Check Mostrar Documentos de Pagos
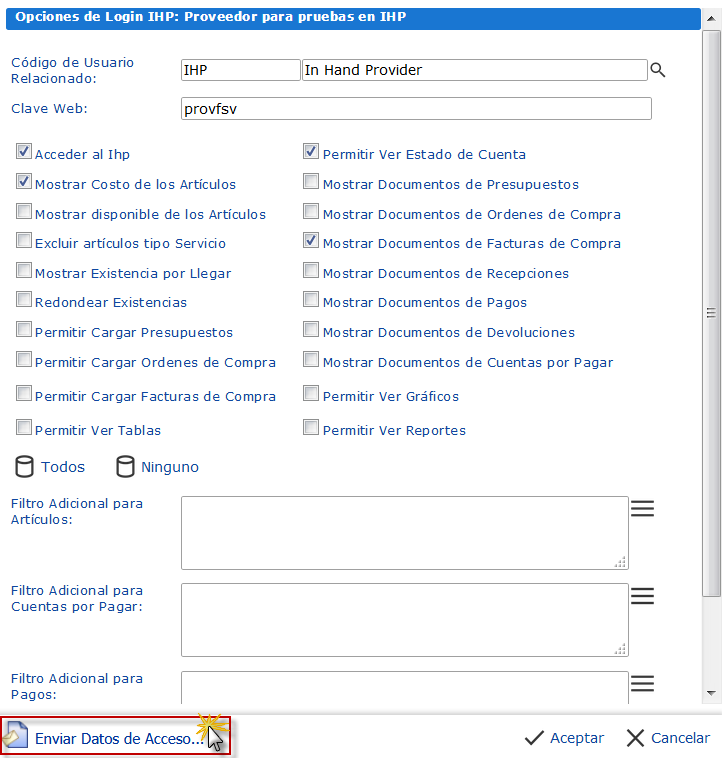The width and height of the screenshot is (722, 758). tap(311, 299)
